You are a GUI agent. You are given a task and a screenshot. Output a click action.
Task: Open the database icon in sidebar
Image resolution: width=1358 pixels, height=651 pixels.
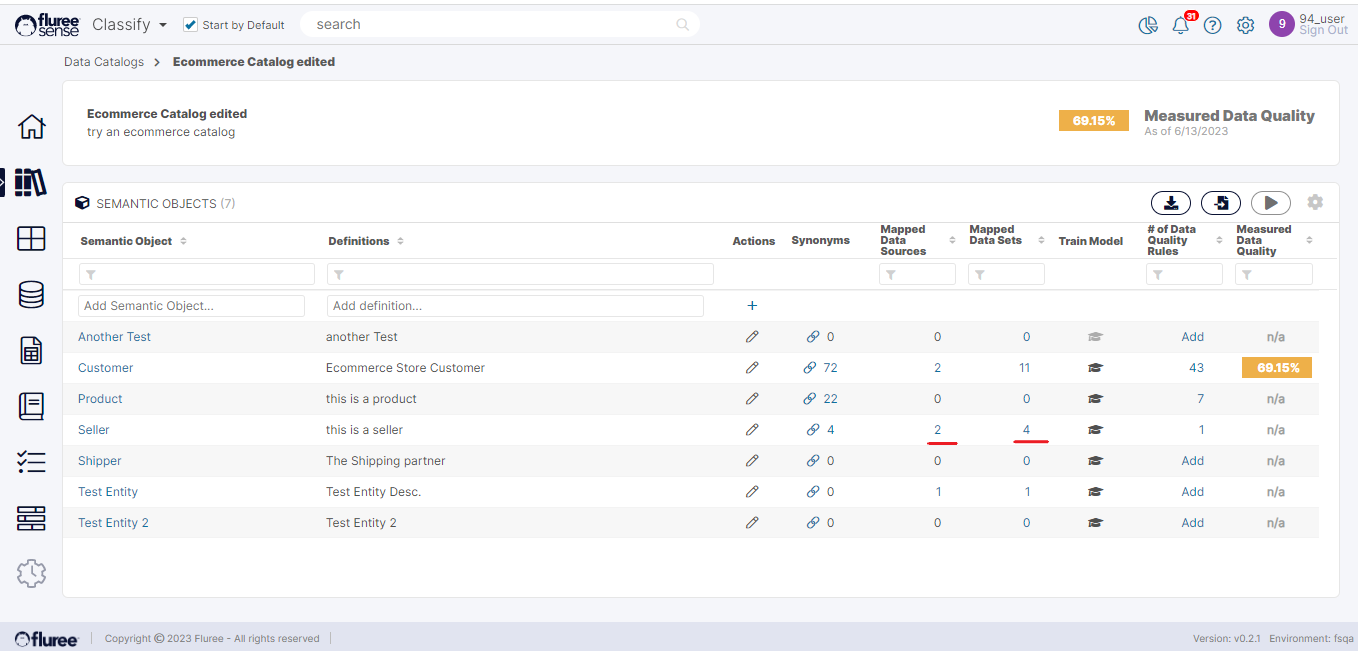pyautogui.click(x=31, y=294)
